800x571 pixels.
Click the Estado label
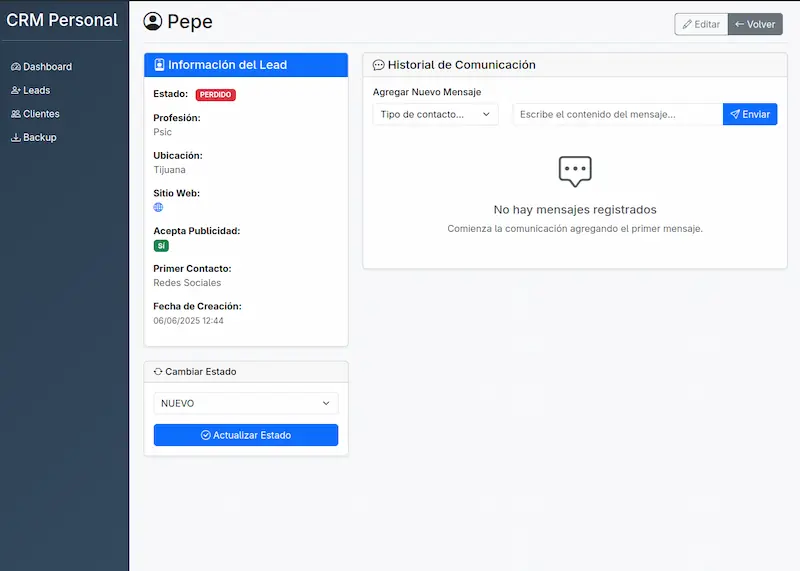[x=170, y=94]
